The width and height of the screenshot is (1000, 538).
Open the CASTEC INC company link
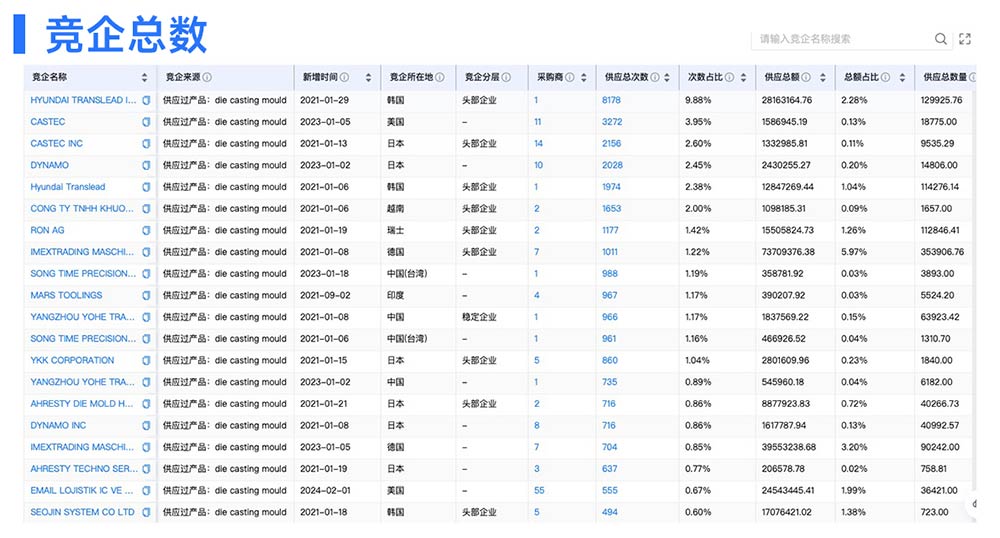pos(57,143)
